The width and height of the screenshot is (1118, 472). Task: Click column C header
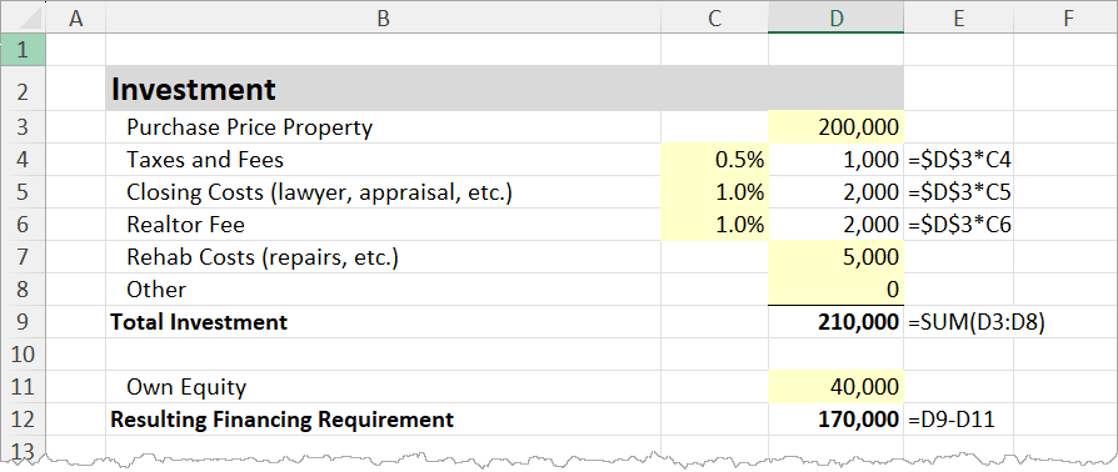tap(714, 18)
